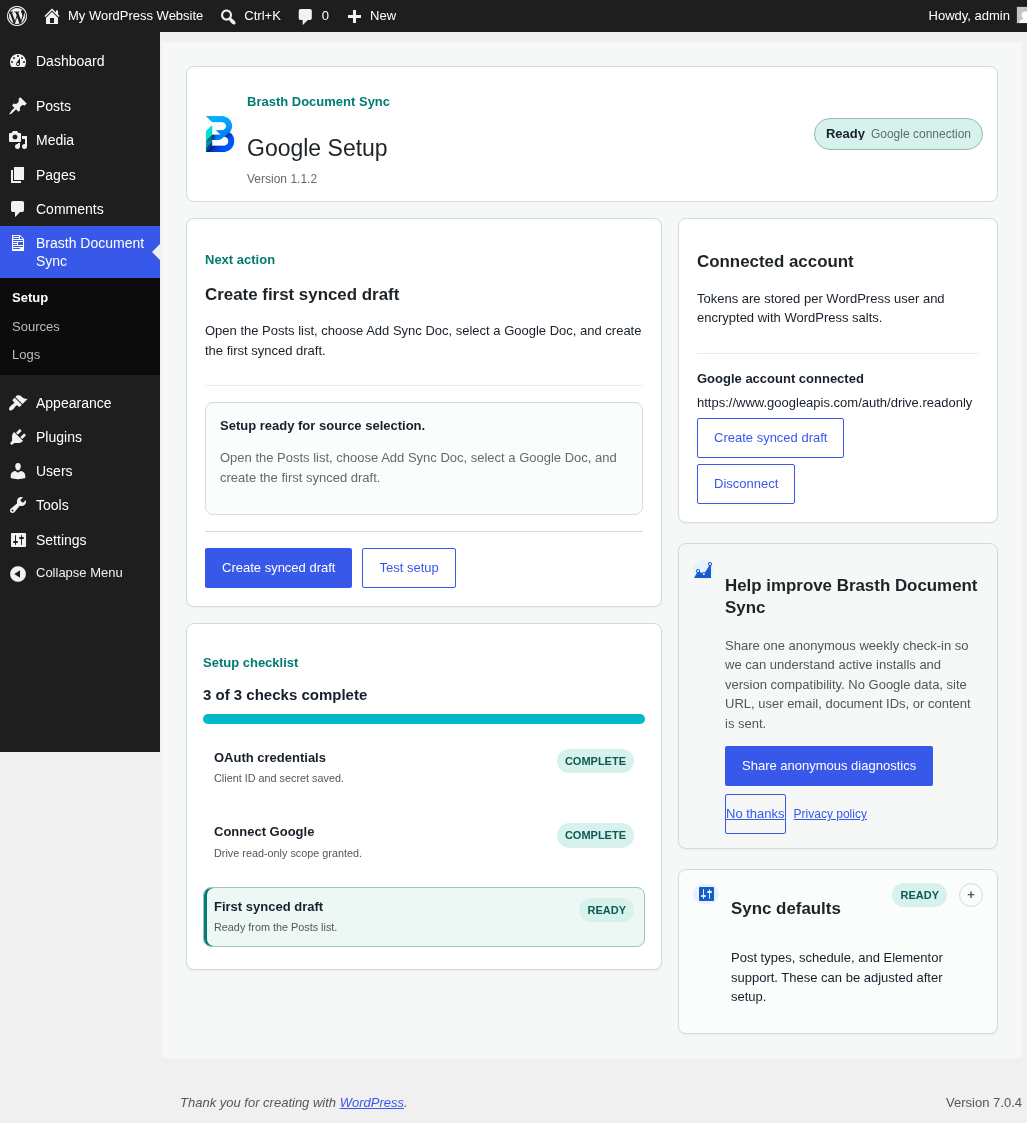Click the Connect Google checklist title
This screenshot has height=1123, width=1027.
(264, 832)
